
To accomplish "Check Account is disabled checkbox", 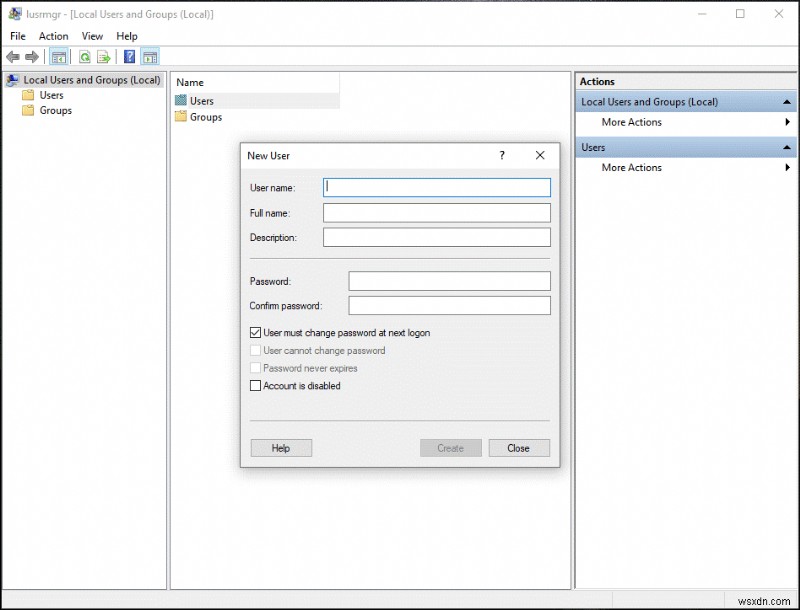I will [256, 386].
